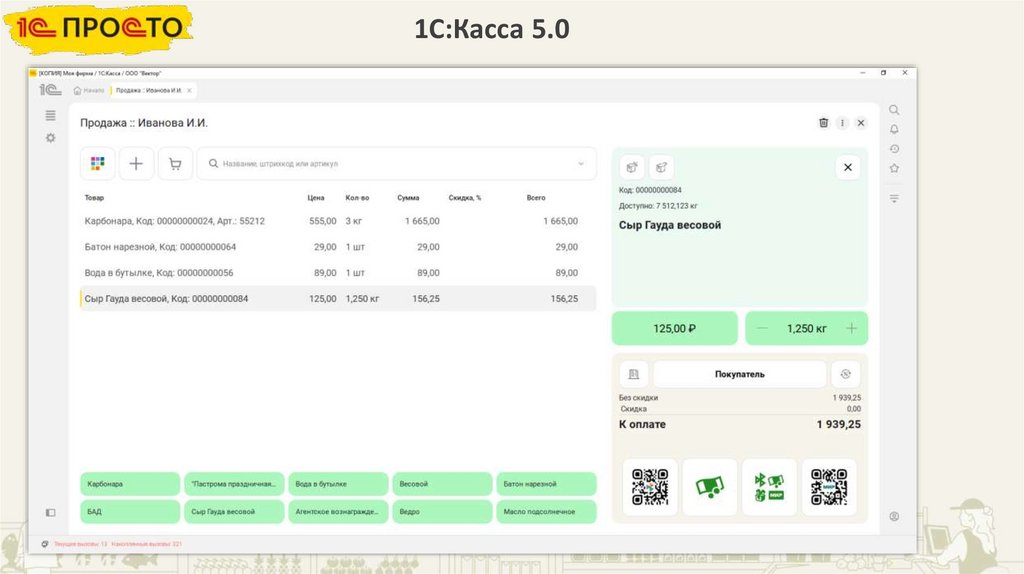The height and width of the screenshot is (574, 1024).
Task: Click the БАД quick button
Action: (x=130, y=511)
